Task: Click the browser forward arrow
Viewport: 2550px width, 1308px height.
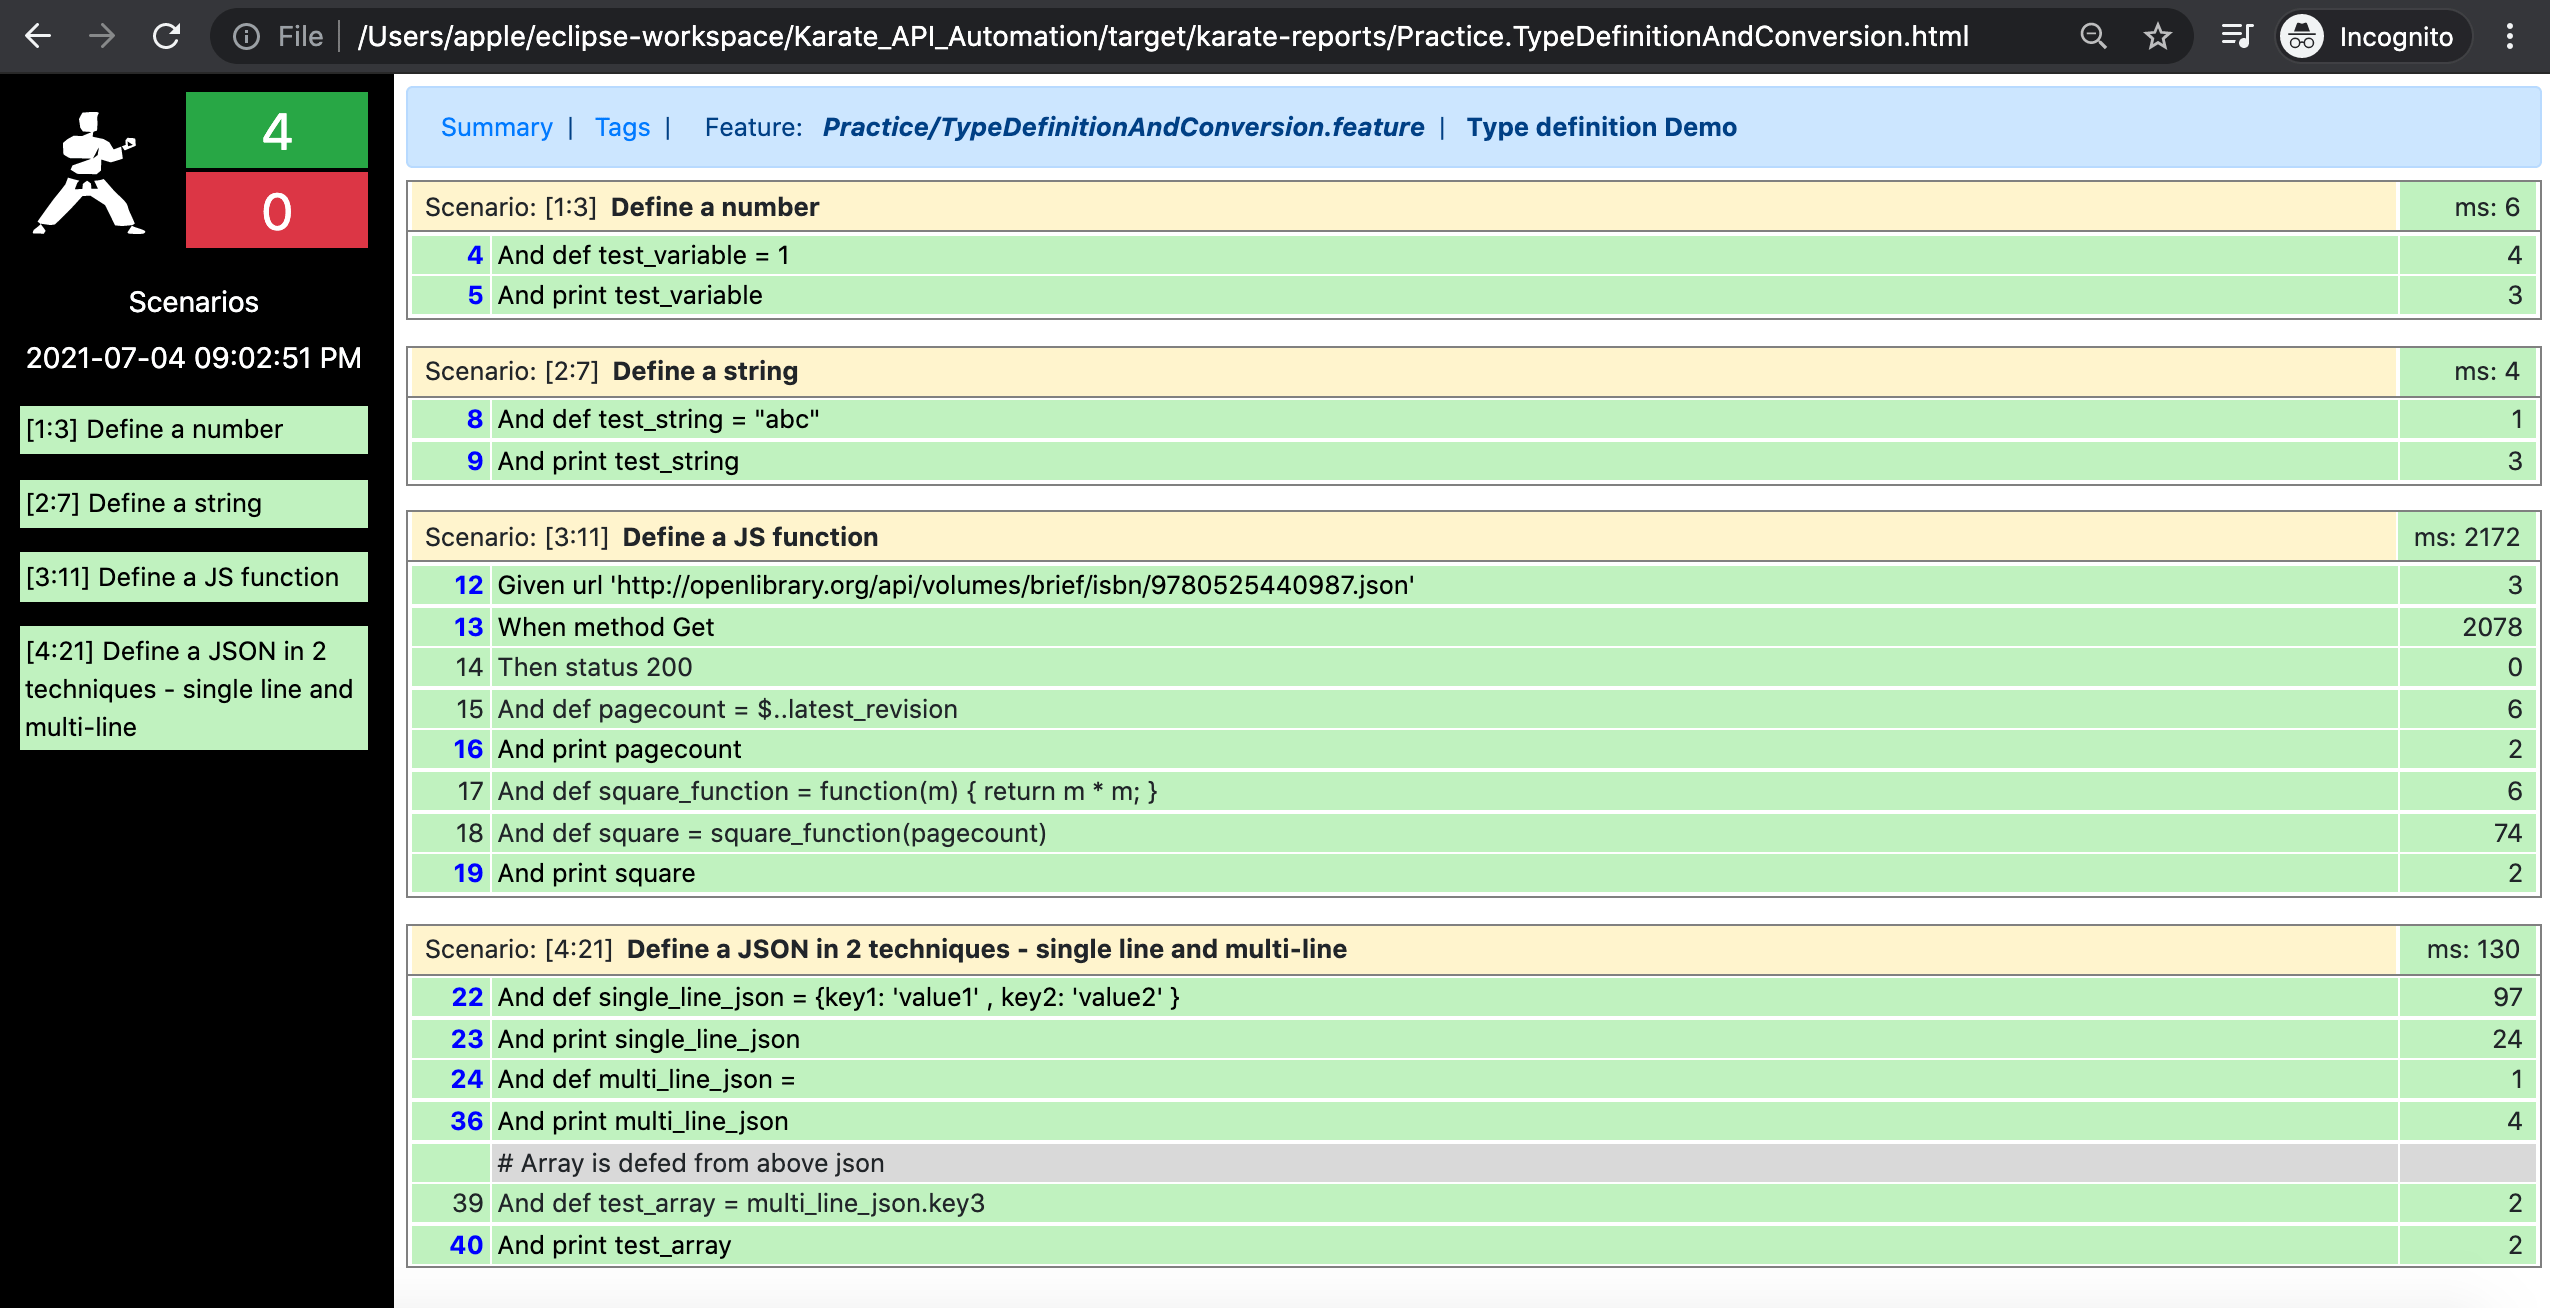Action: pos(101,37)
